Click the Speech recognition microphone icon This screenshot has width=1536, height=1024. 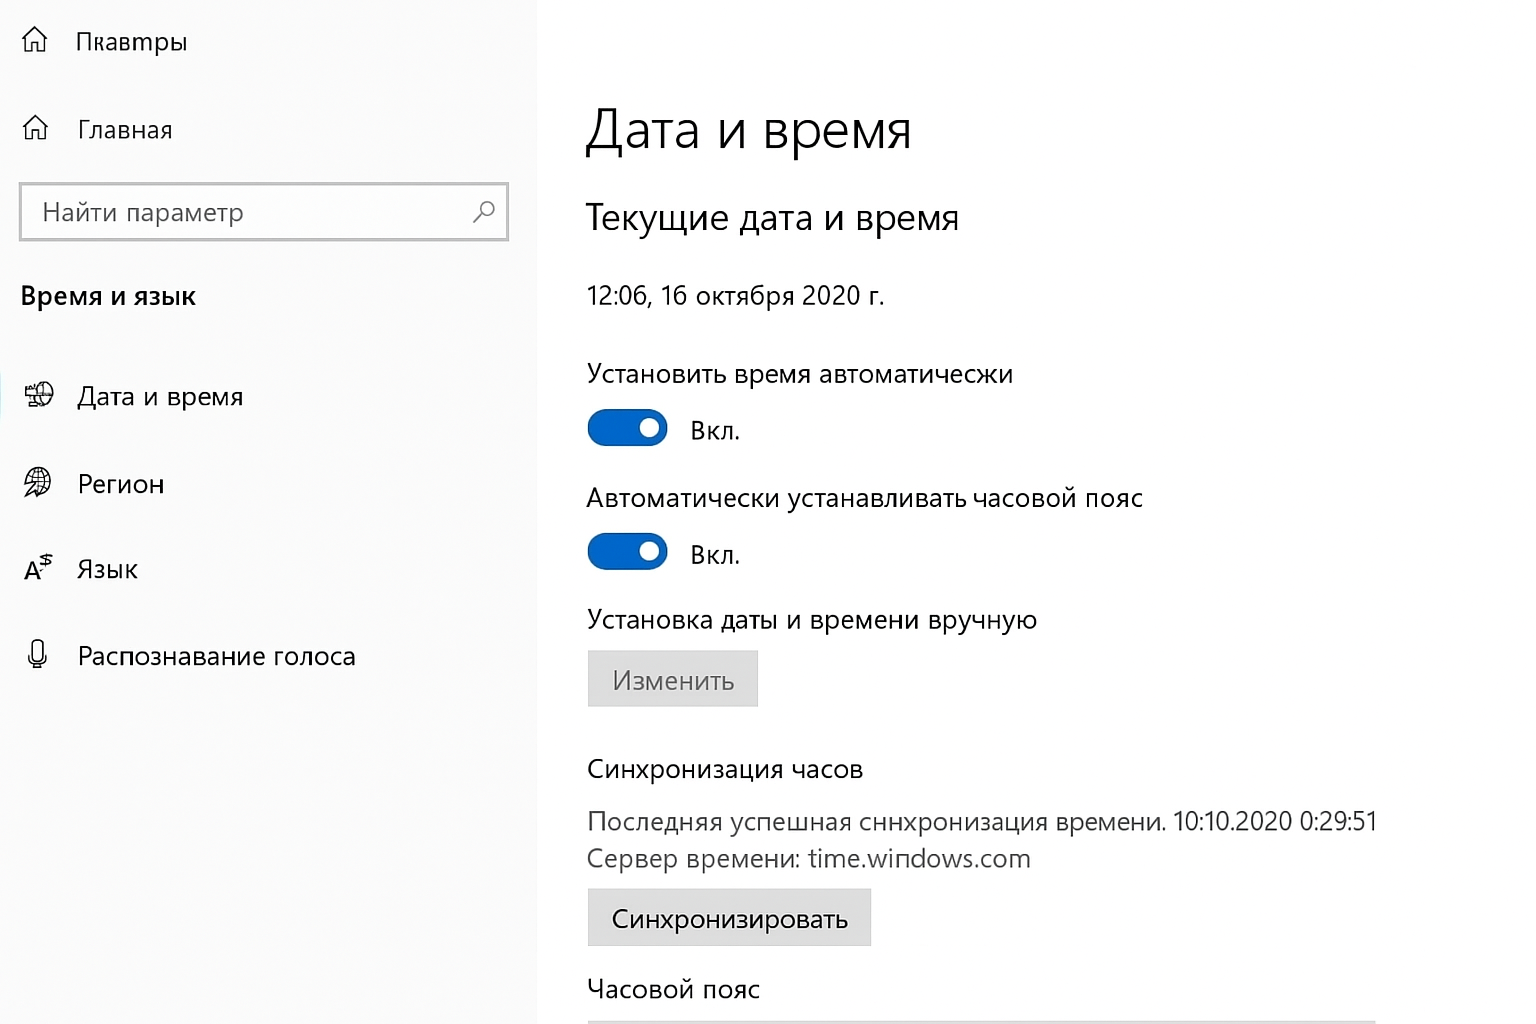click(x=36, y=655)
